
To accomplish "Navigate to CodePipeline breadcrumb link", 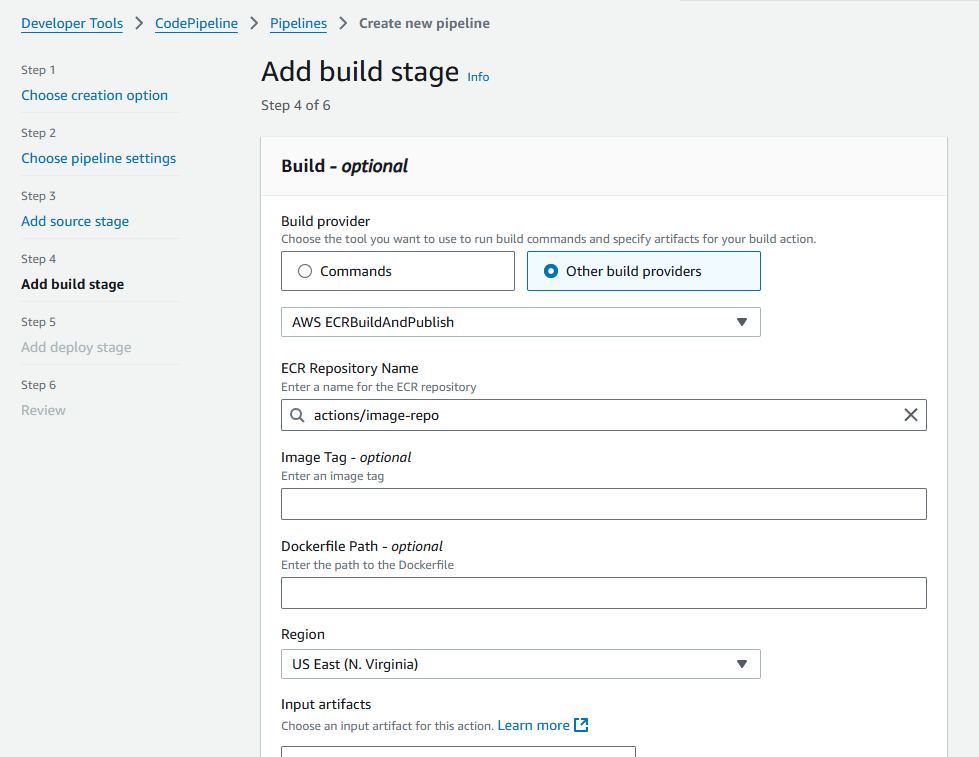I will click(x=196, y=23).
